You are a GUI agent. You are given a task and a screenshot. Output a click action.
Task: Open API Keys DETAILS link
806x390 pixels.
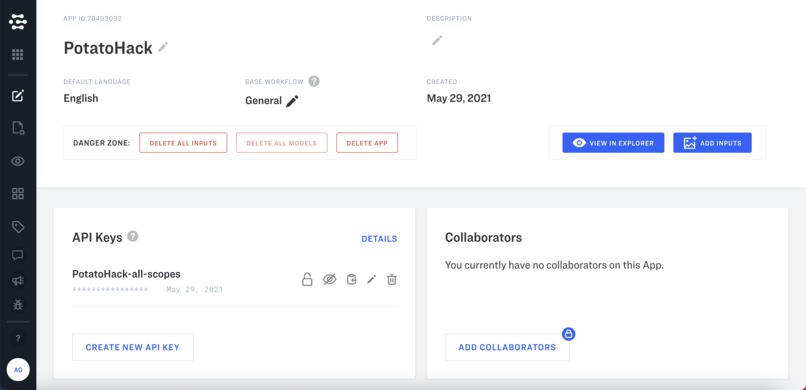[x=379, y=239]
